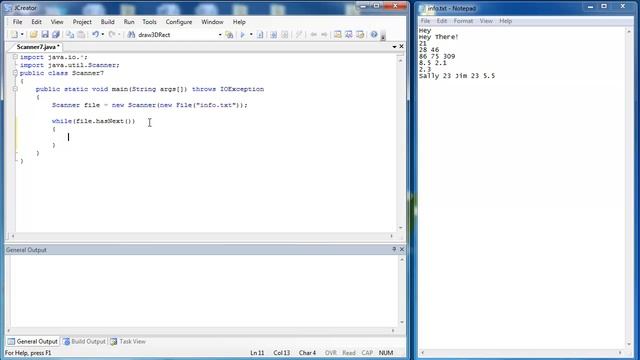Open the New file dropdown arrow
The image size is (640, 360).
click(x=22, y=35)
